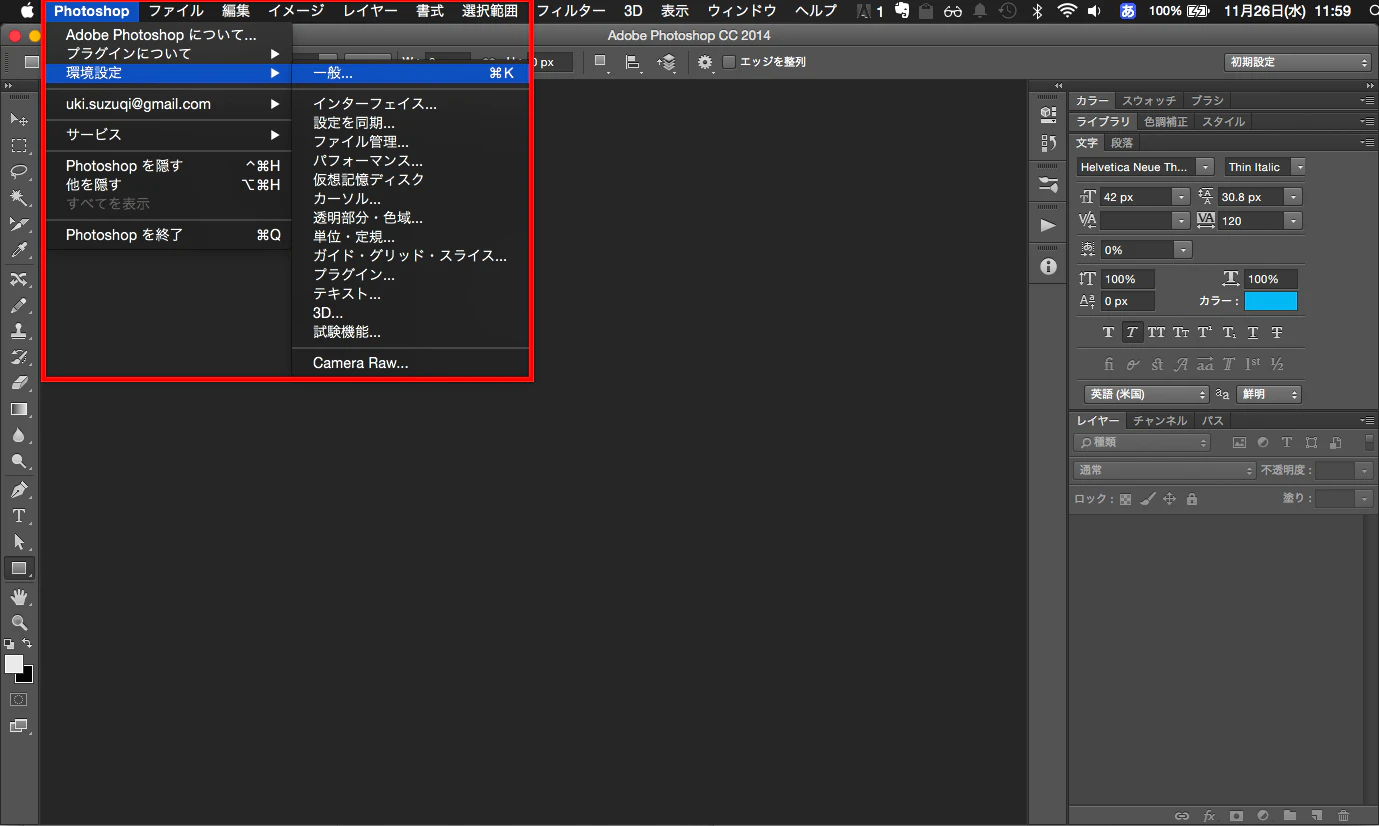Choose 一般... in preferences submenu

[x=410, y=73]
